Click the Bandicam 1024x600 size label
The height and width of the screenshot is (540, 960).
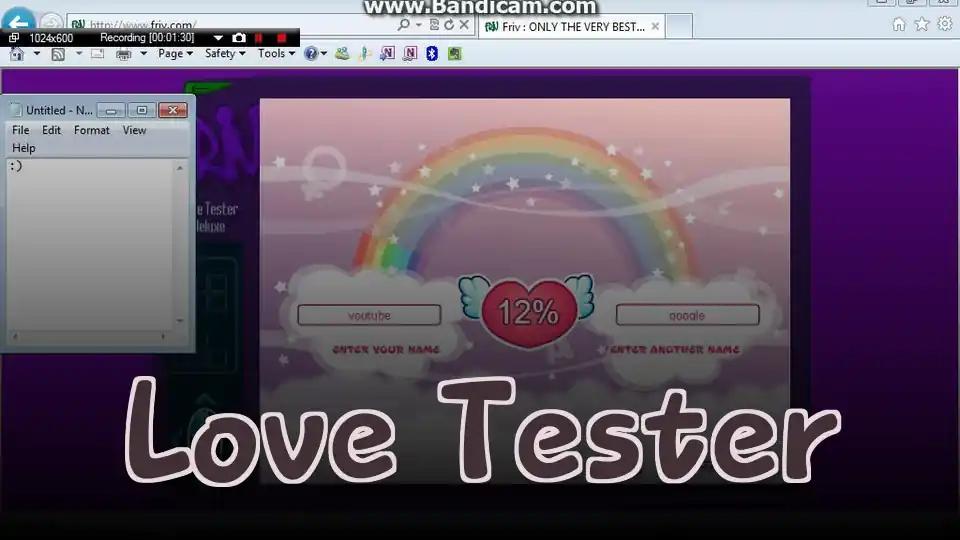point(51,38)
